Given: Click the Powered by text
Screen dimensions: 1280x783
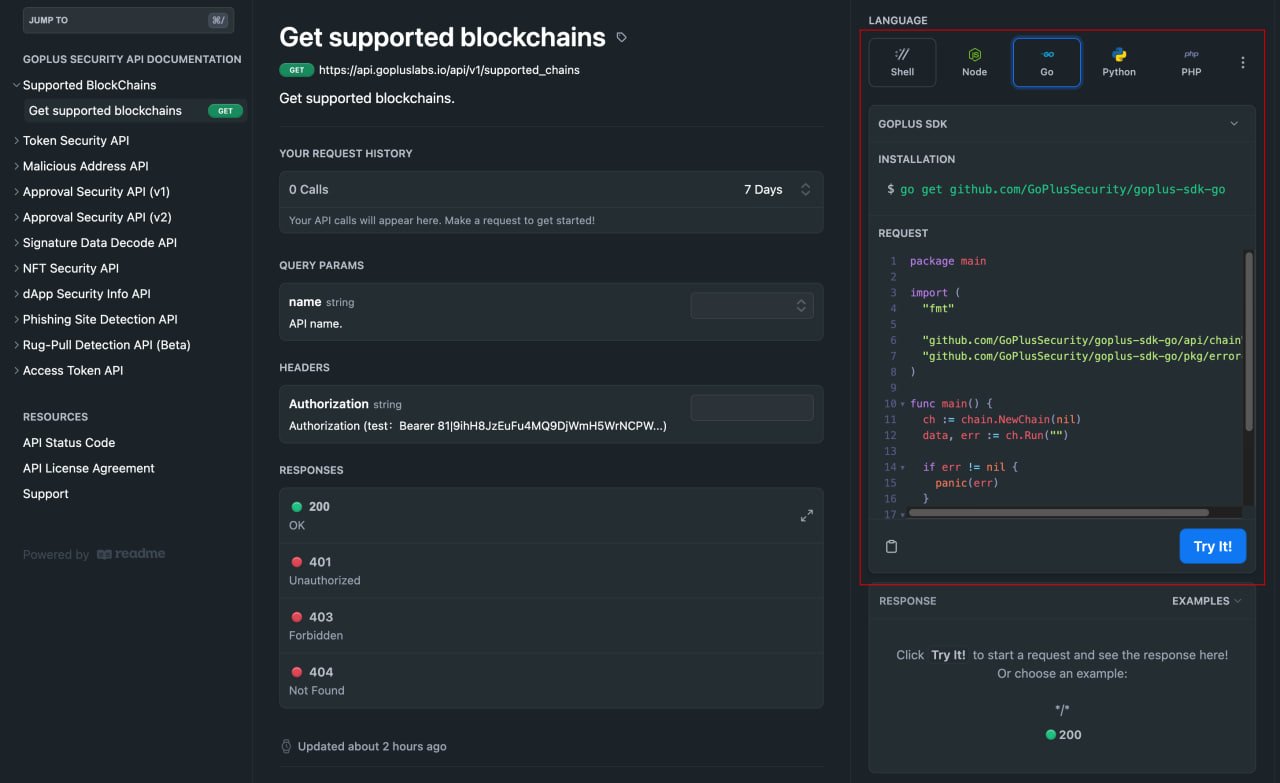Looking at the screenshot, I should tap(56, 555).
